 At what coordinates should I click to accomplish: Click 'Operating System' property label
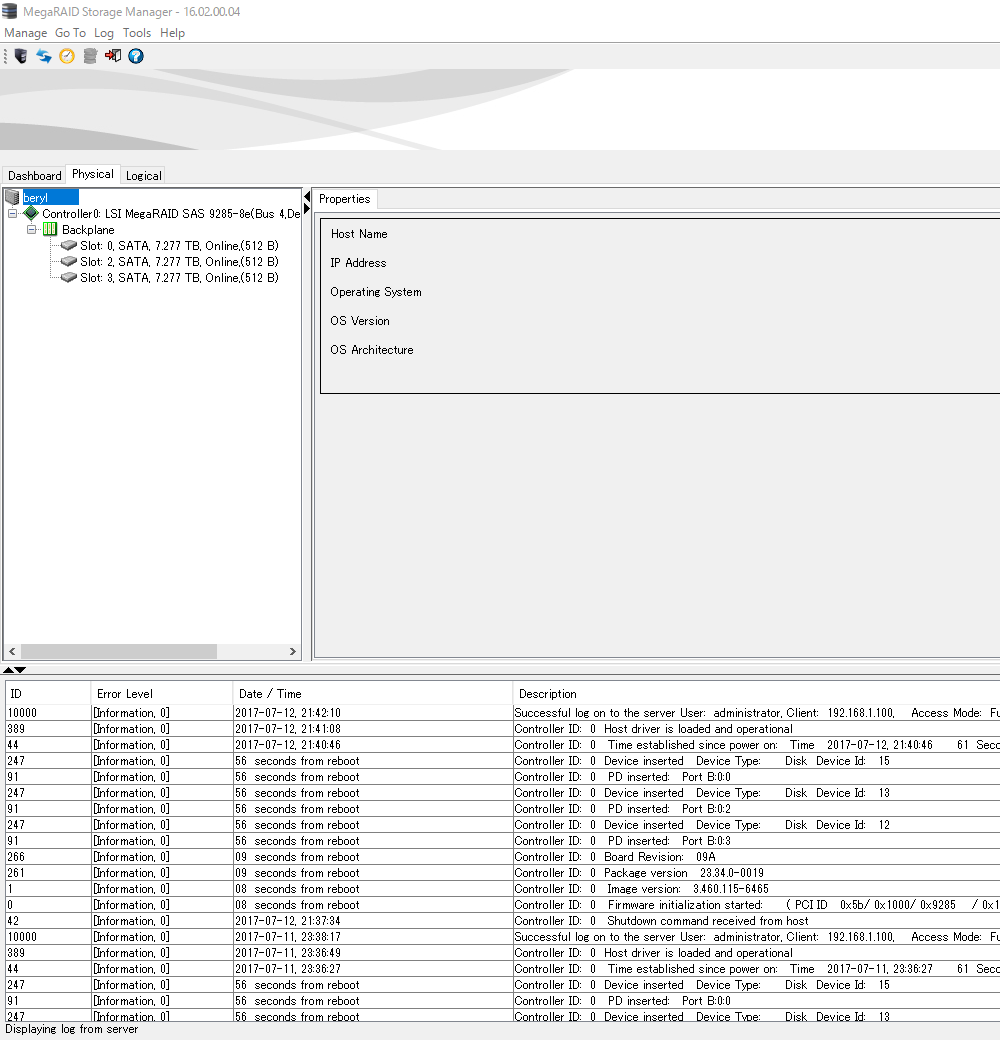376,292
